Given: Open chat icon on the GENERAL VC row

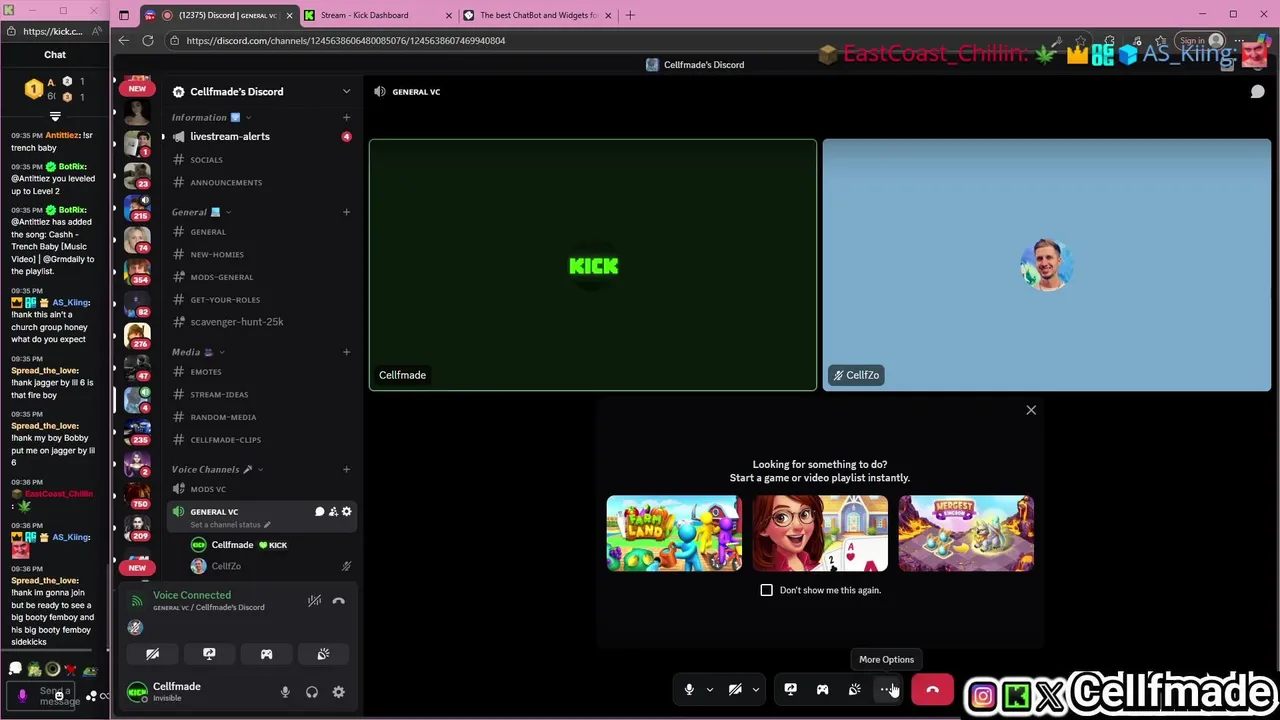Looking at the screenshot, I should [320, 512].
